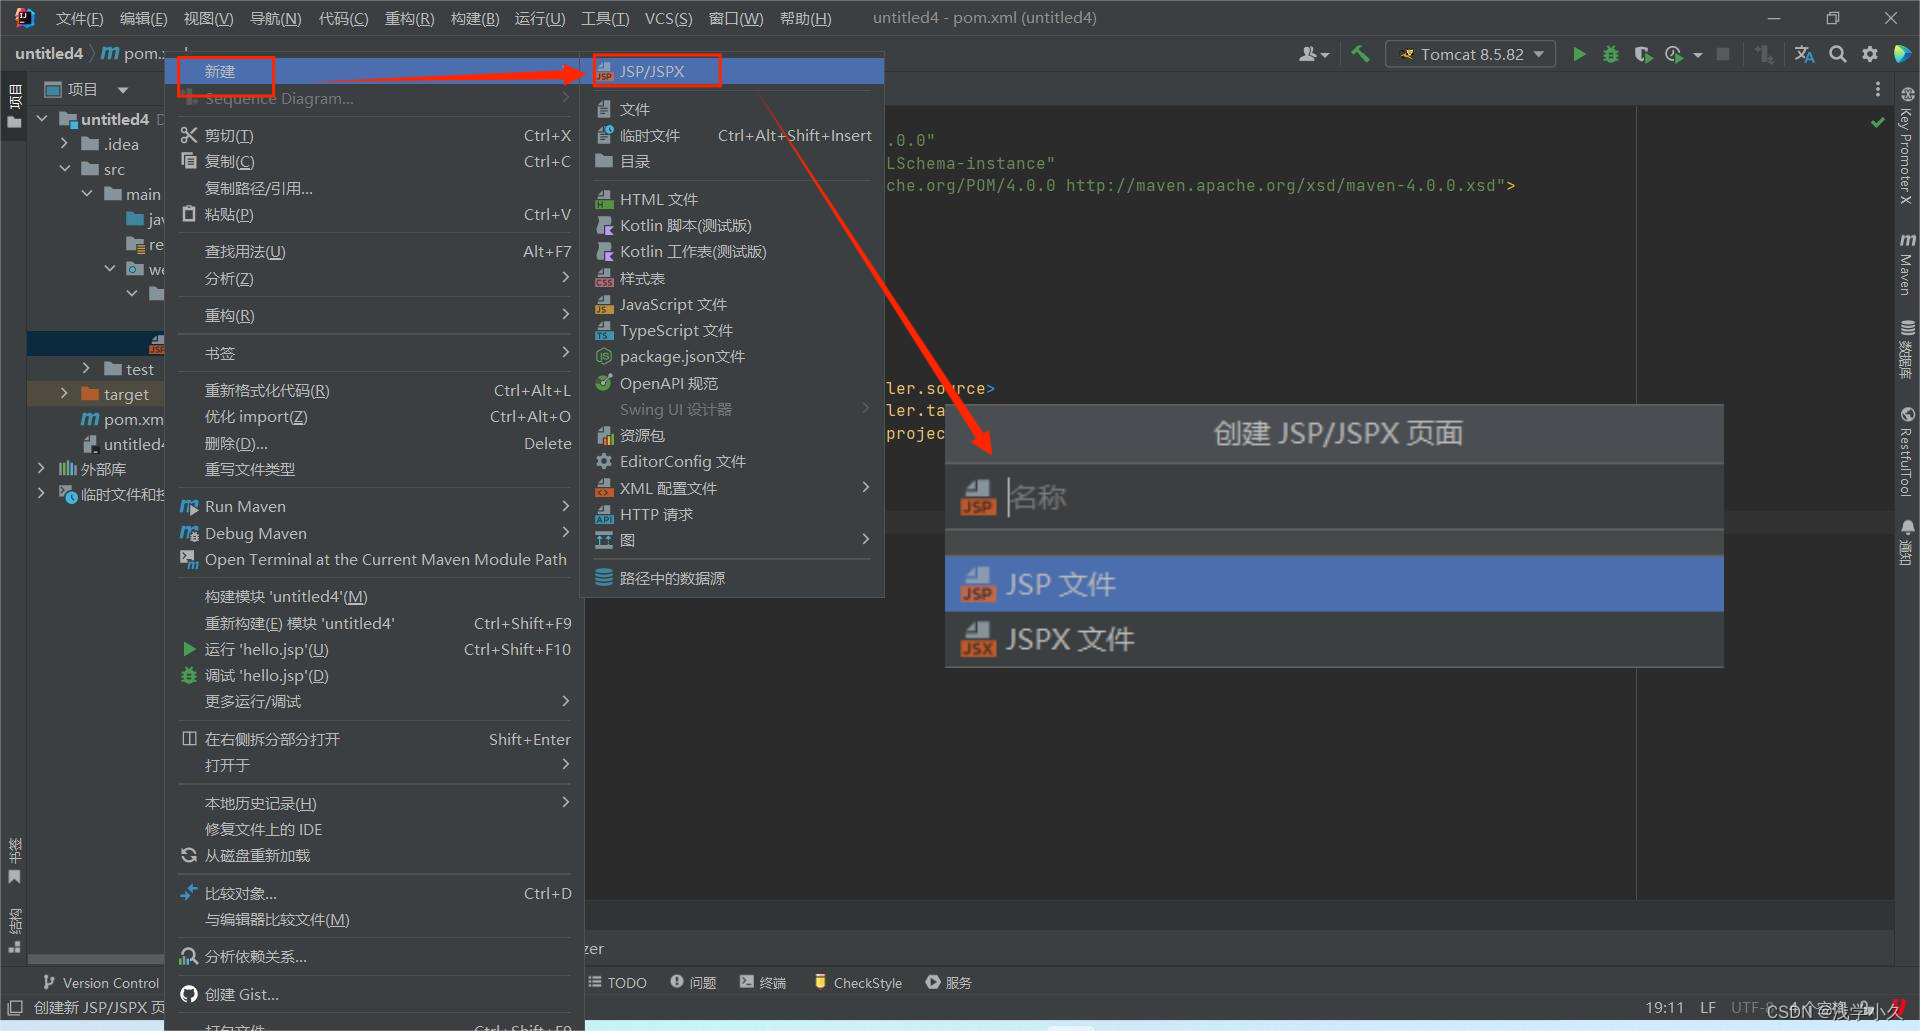1920x1031 pixels.
Task: Open the Tomcat 8.5.82 run configuration dropdown
Action: tap(1471, 54)
